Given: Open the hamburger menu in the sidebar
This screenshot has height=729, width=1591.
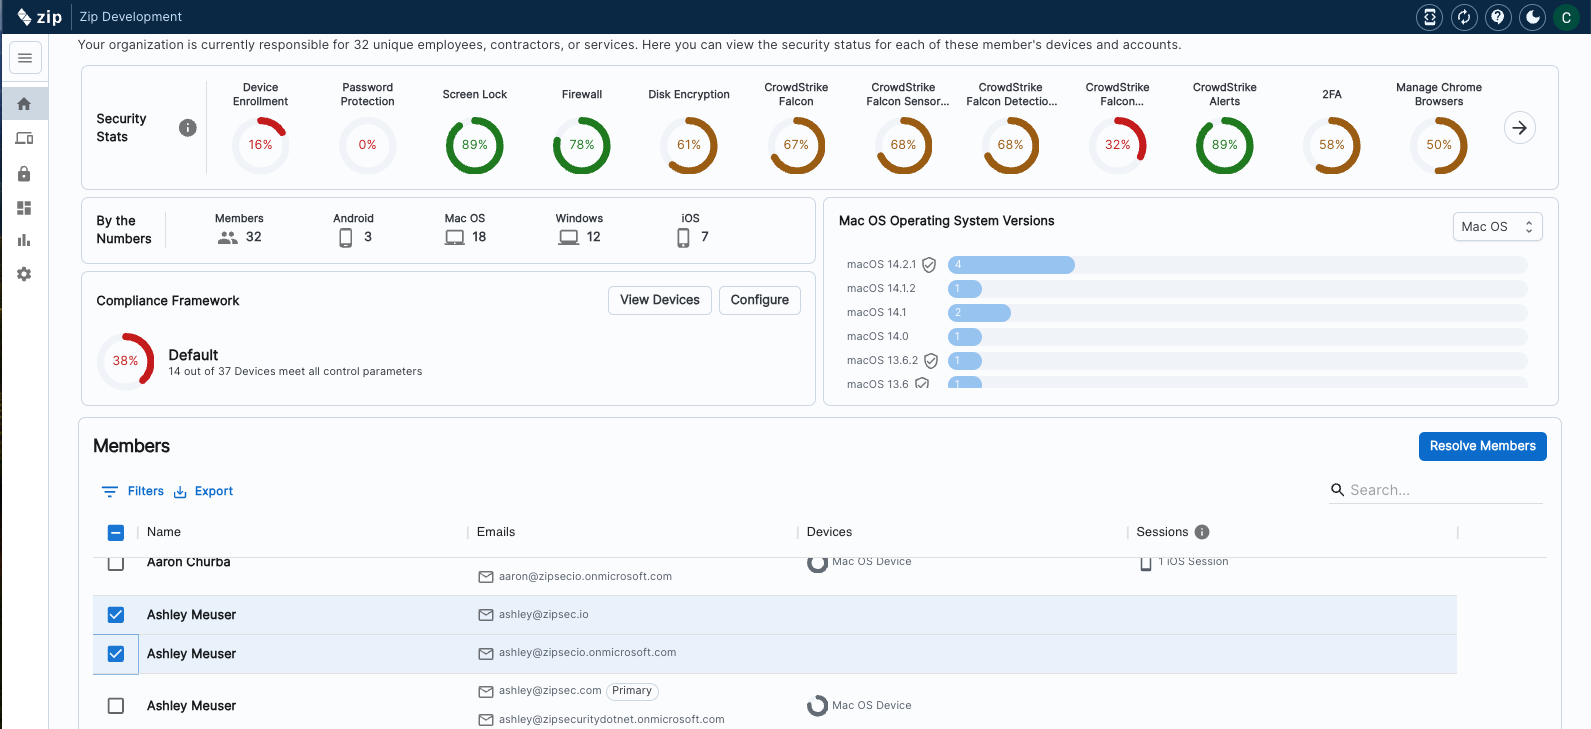Looking at the screenshot, I should click(25, 58).
